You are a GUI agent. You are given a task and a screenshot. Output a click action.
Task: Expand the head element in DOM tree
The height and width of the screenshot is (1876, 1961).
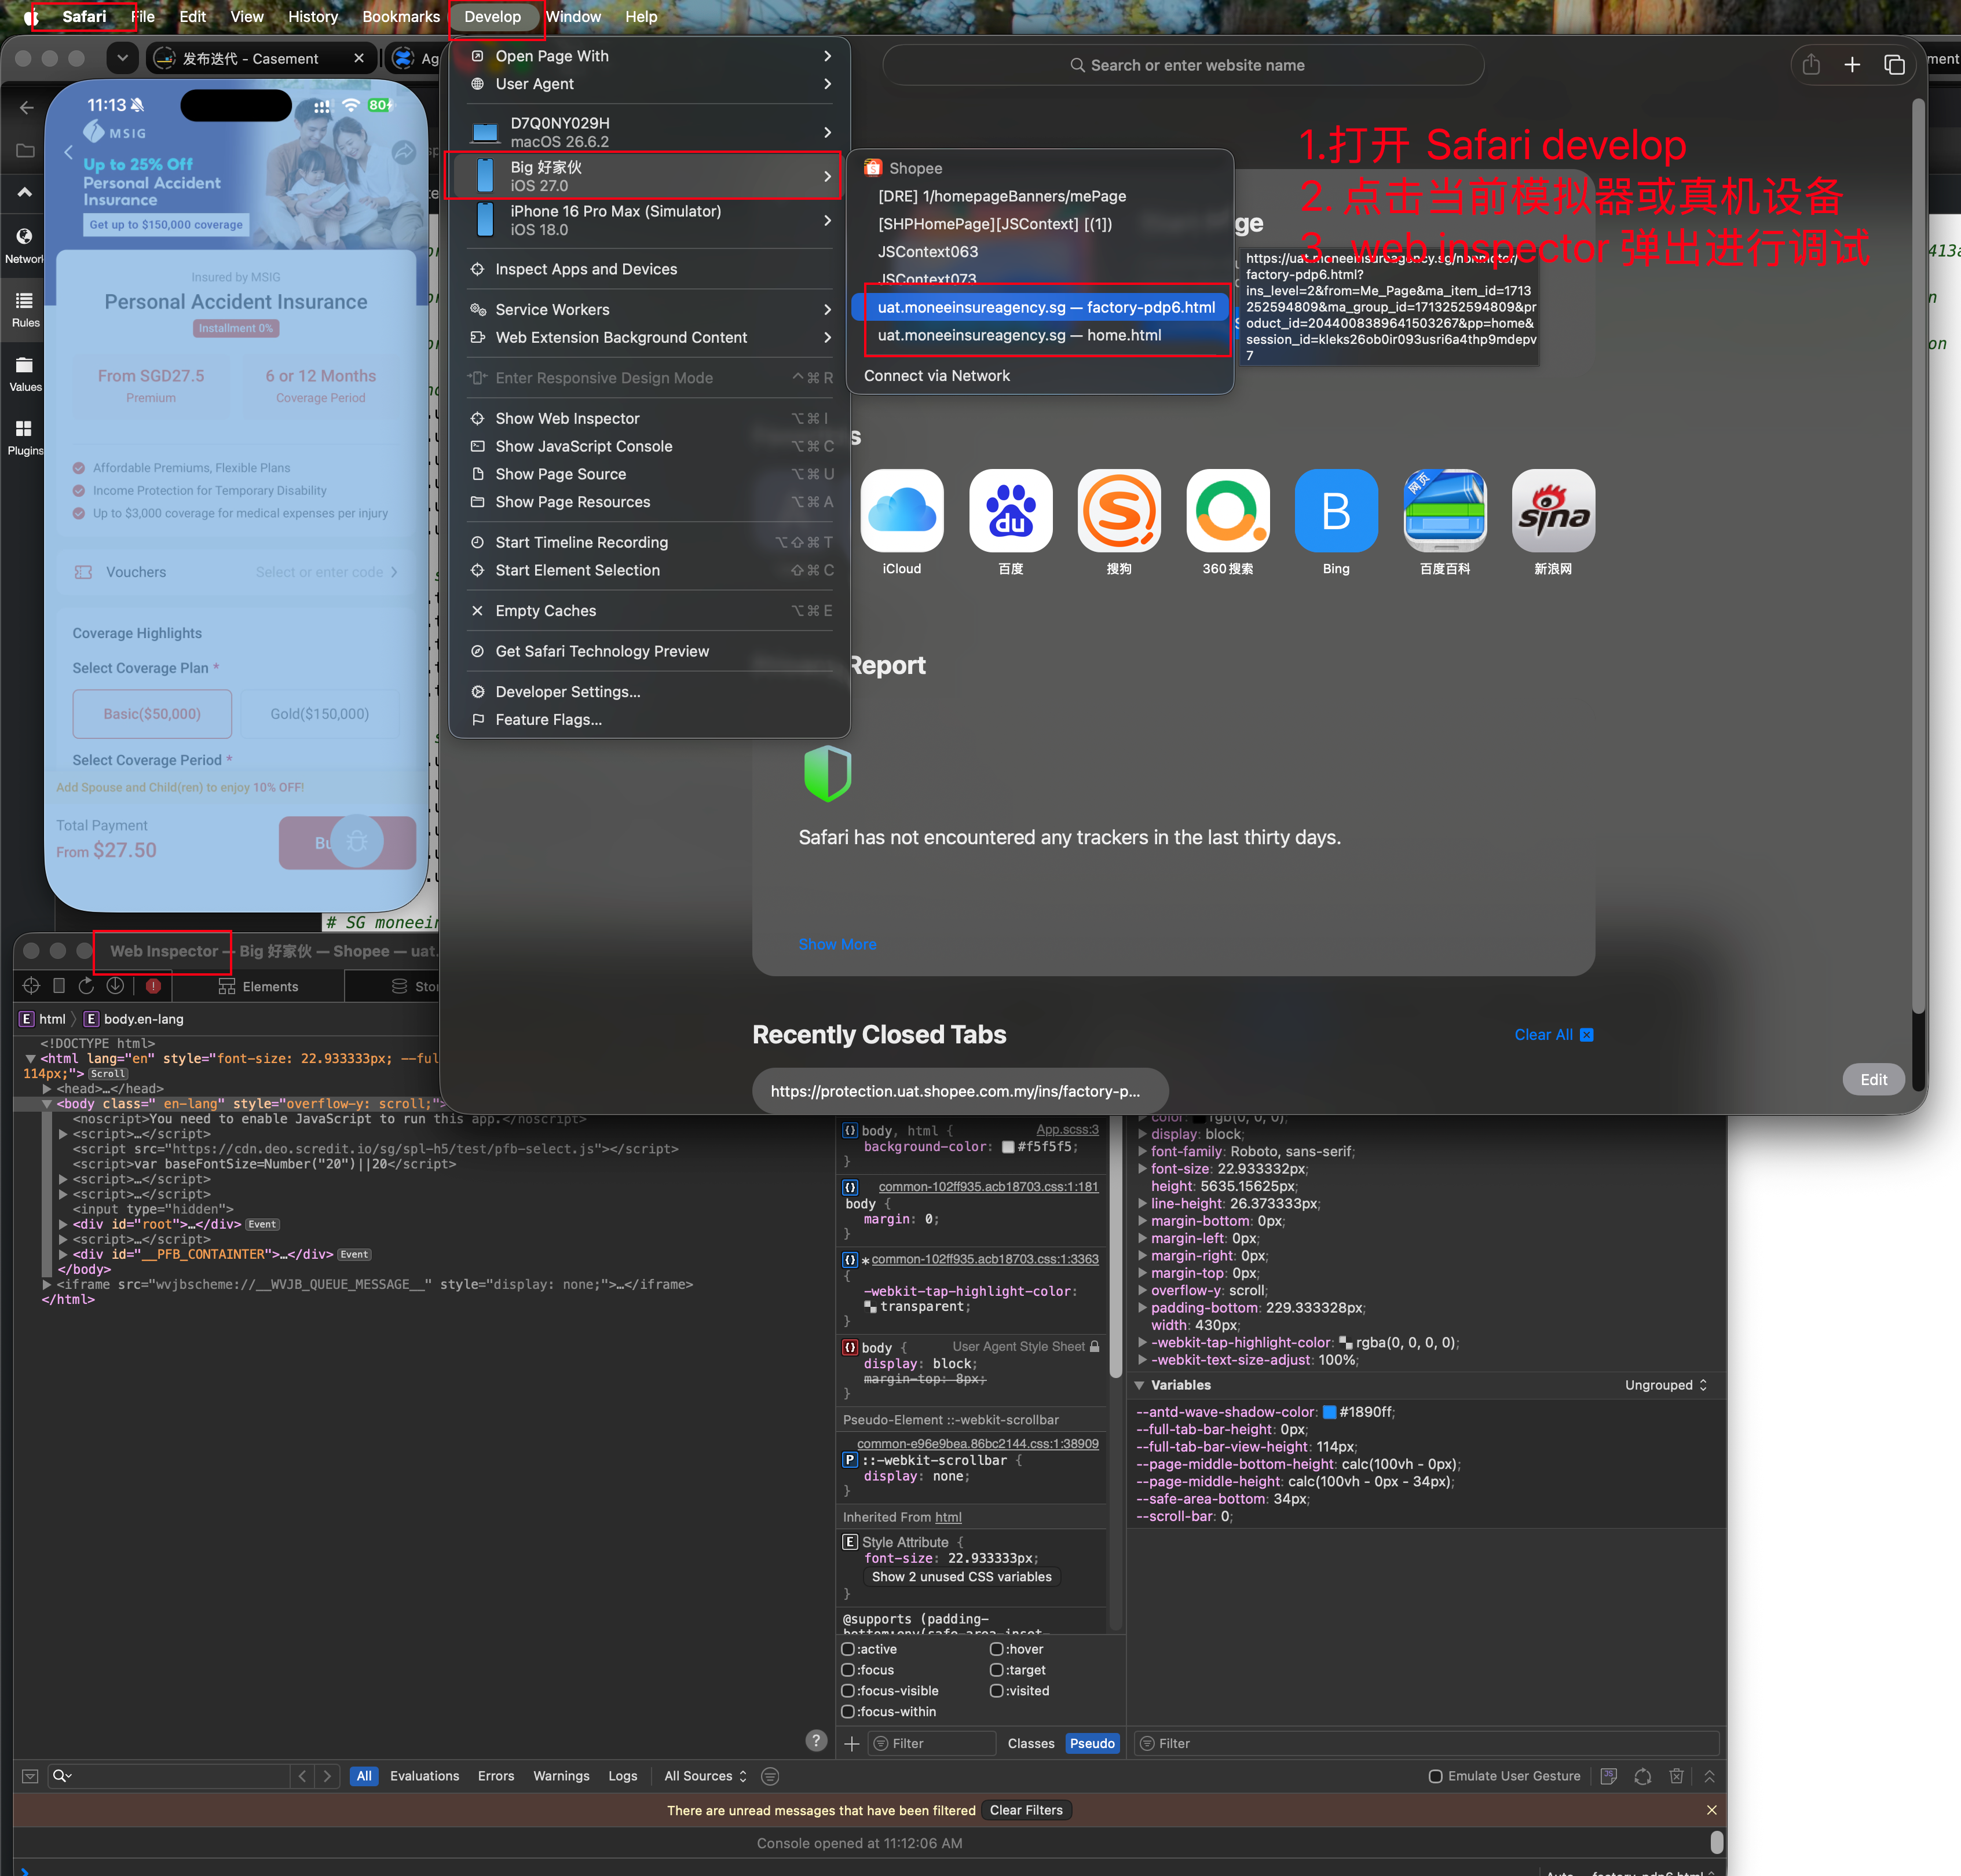47,1089
